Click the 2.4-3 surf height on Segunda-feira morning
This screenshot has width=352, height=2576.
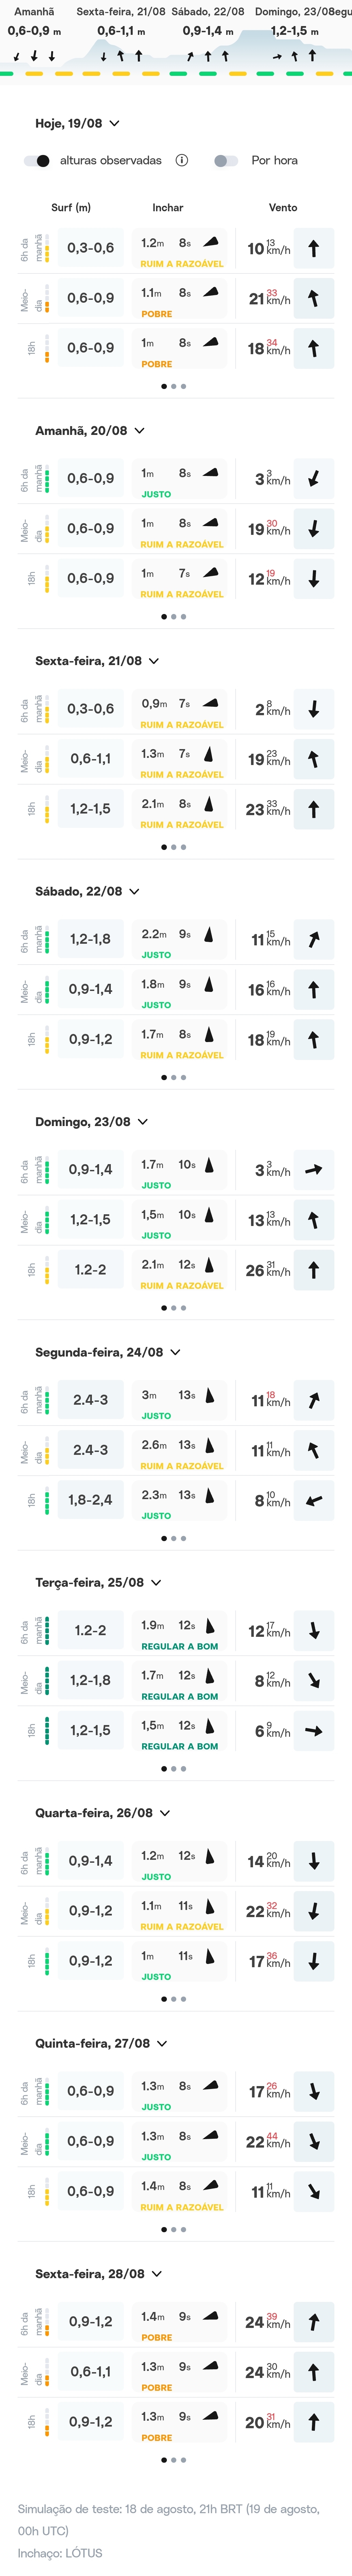90,1400
